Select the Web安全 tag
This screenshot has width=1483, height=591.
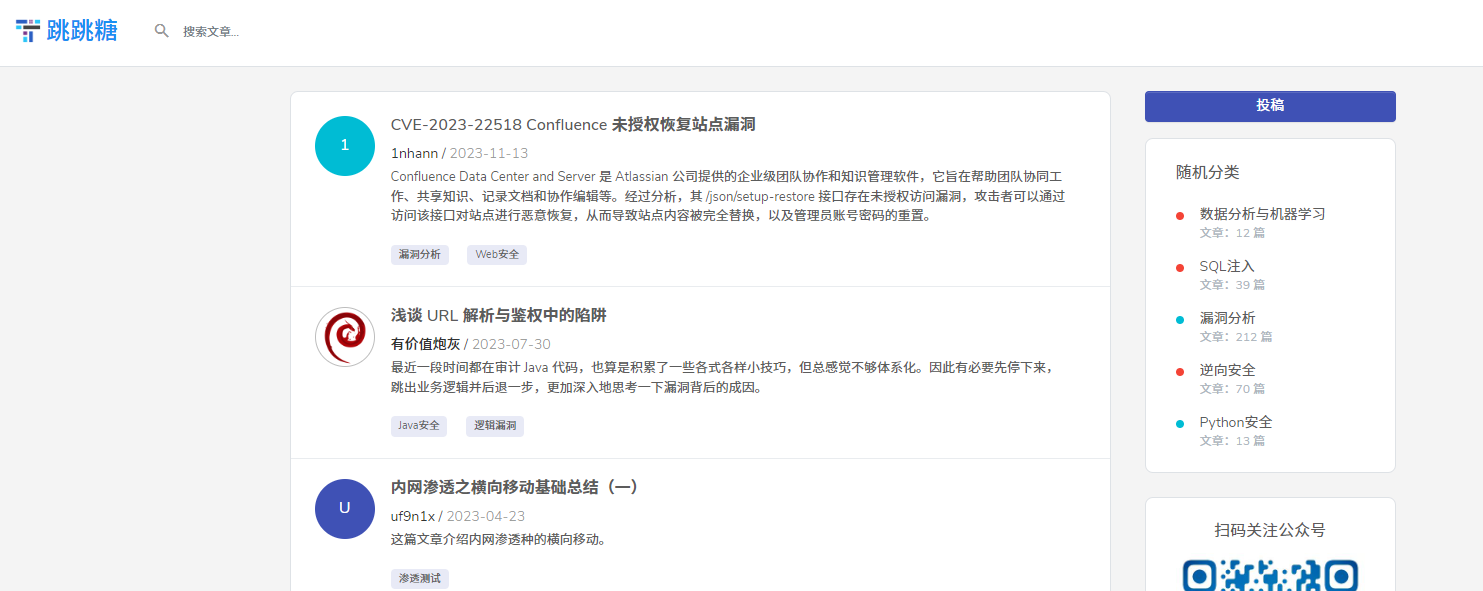(x=497, y=255)
